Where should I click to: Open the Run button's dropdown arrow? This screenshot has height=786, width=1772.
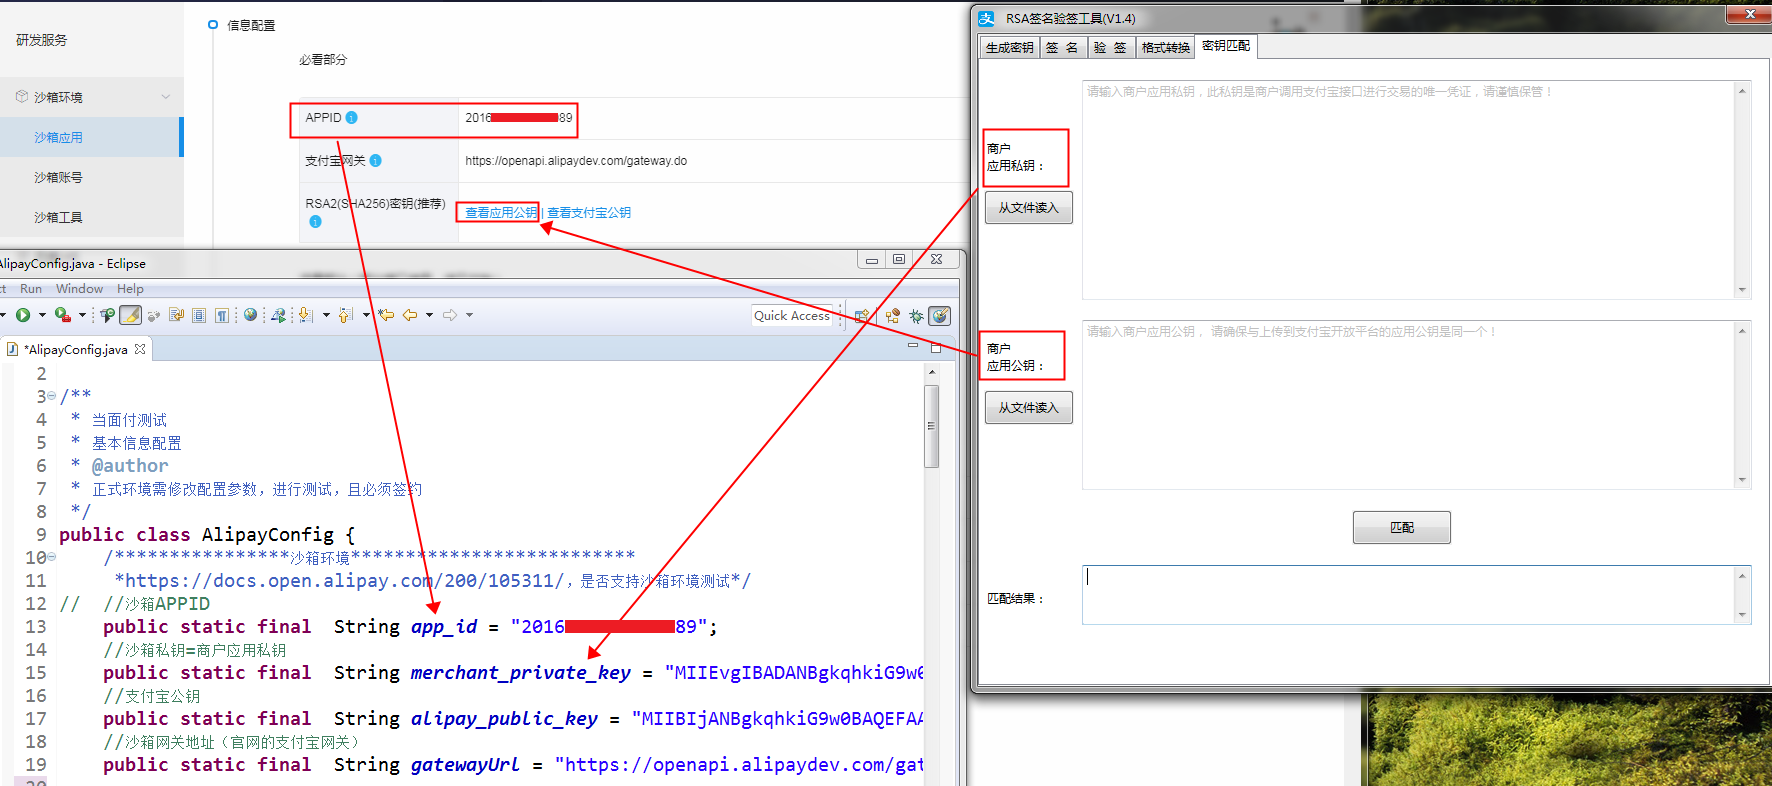pos(42,315)
